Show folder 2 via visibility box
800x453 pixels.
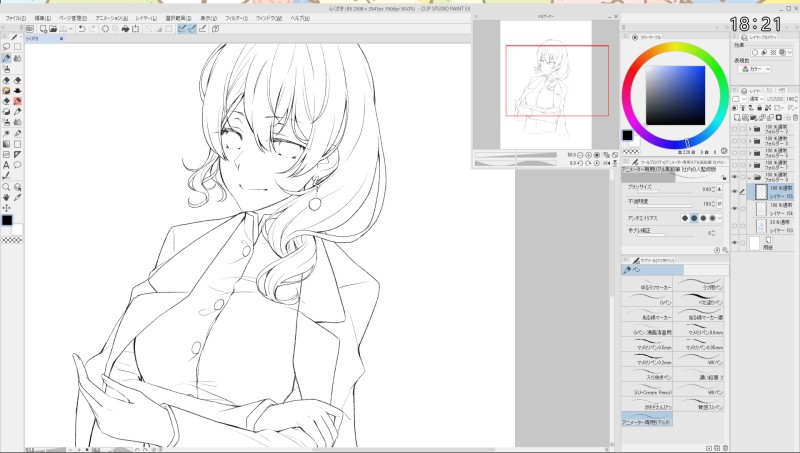pyautogui.click(x=734, y=130)
